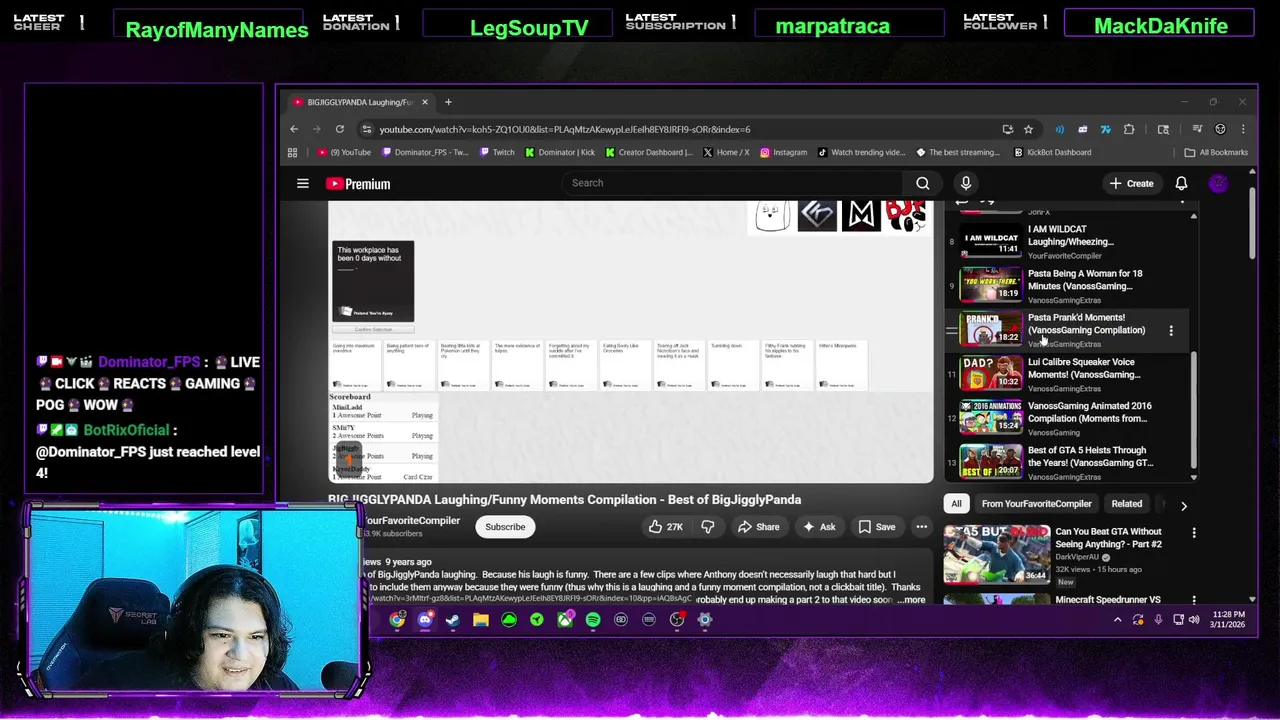Open the Home / X bookmark

pyautogui.click(x=726, y=153)
